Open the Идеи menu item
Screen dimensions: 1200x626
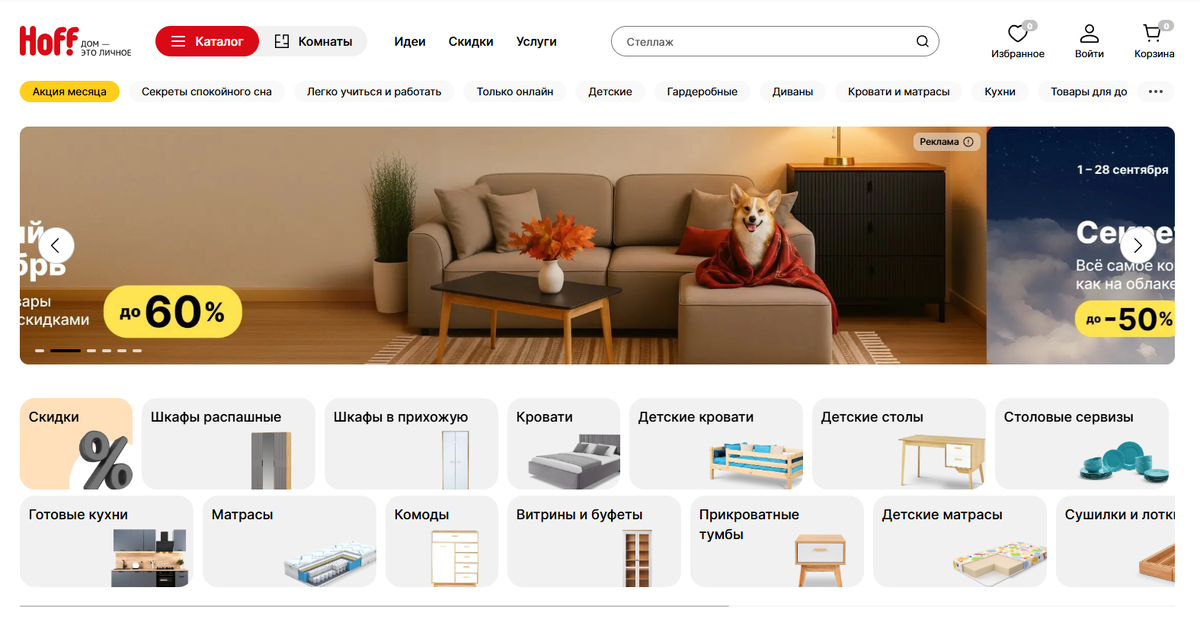[410, 42]
